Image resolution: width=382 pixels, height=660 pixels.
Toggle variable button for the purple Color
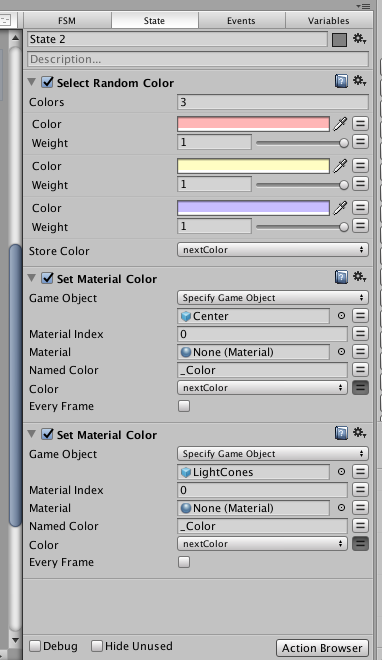(x=360, y=208)
